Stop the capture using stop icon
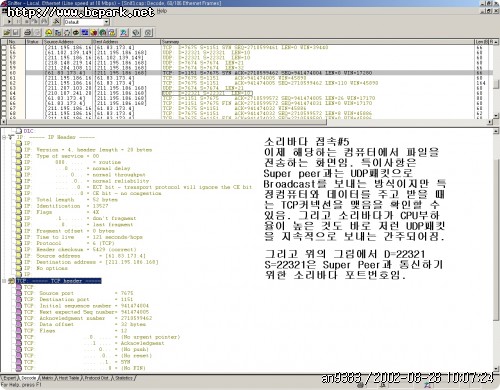The height and width of the screenshot is (390, 500). [27, 22]
